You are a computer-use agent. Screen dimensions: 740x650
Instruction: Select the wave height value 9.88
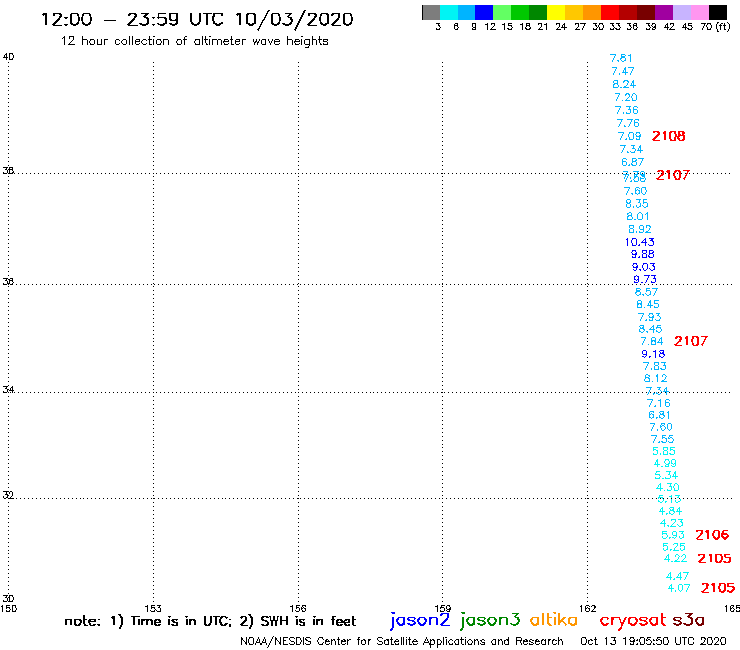click(x=642, y=254)
